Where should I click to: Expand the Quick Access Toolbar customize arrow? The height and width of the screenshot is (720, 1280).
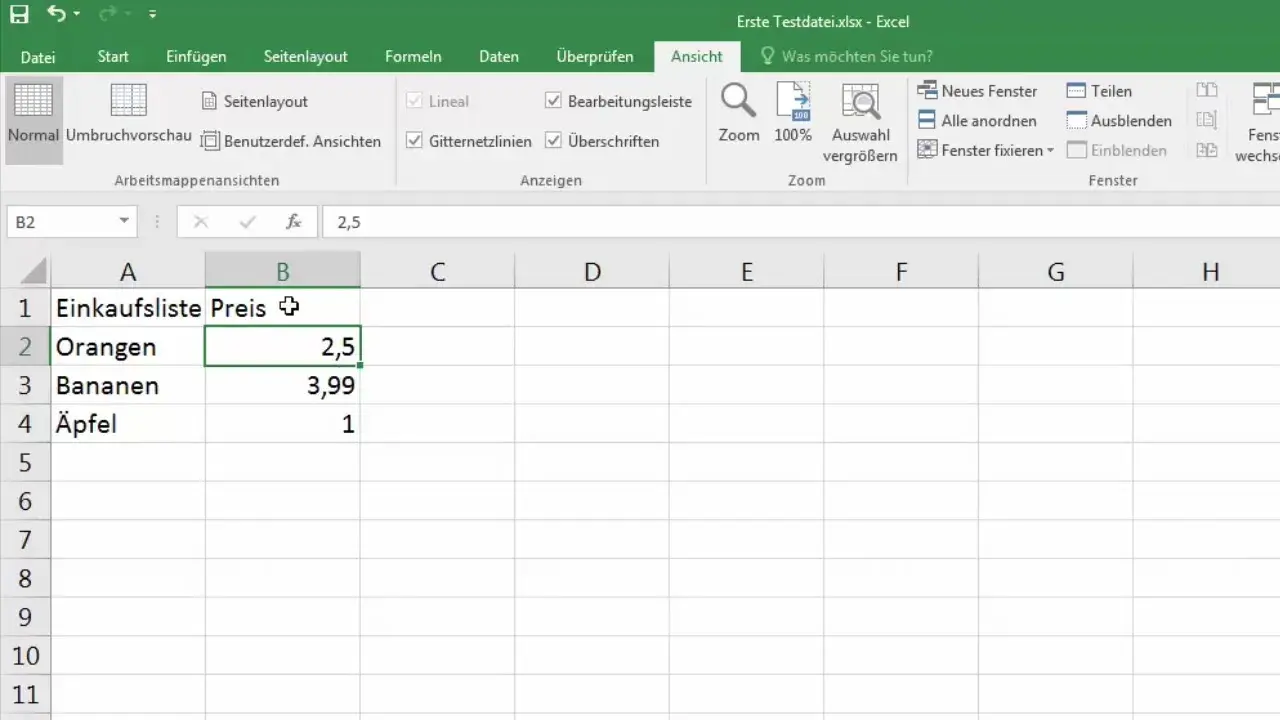(x=152, y=15)
